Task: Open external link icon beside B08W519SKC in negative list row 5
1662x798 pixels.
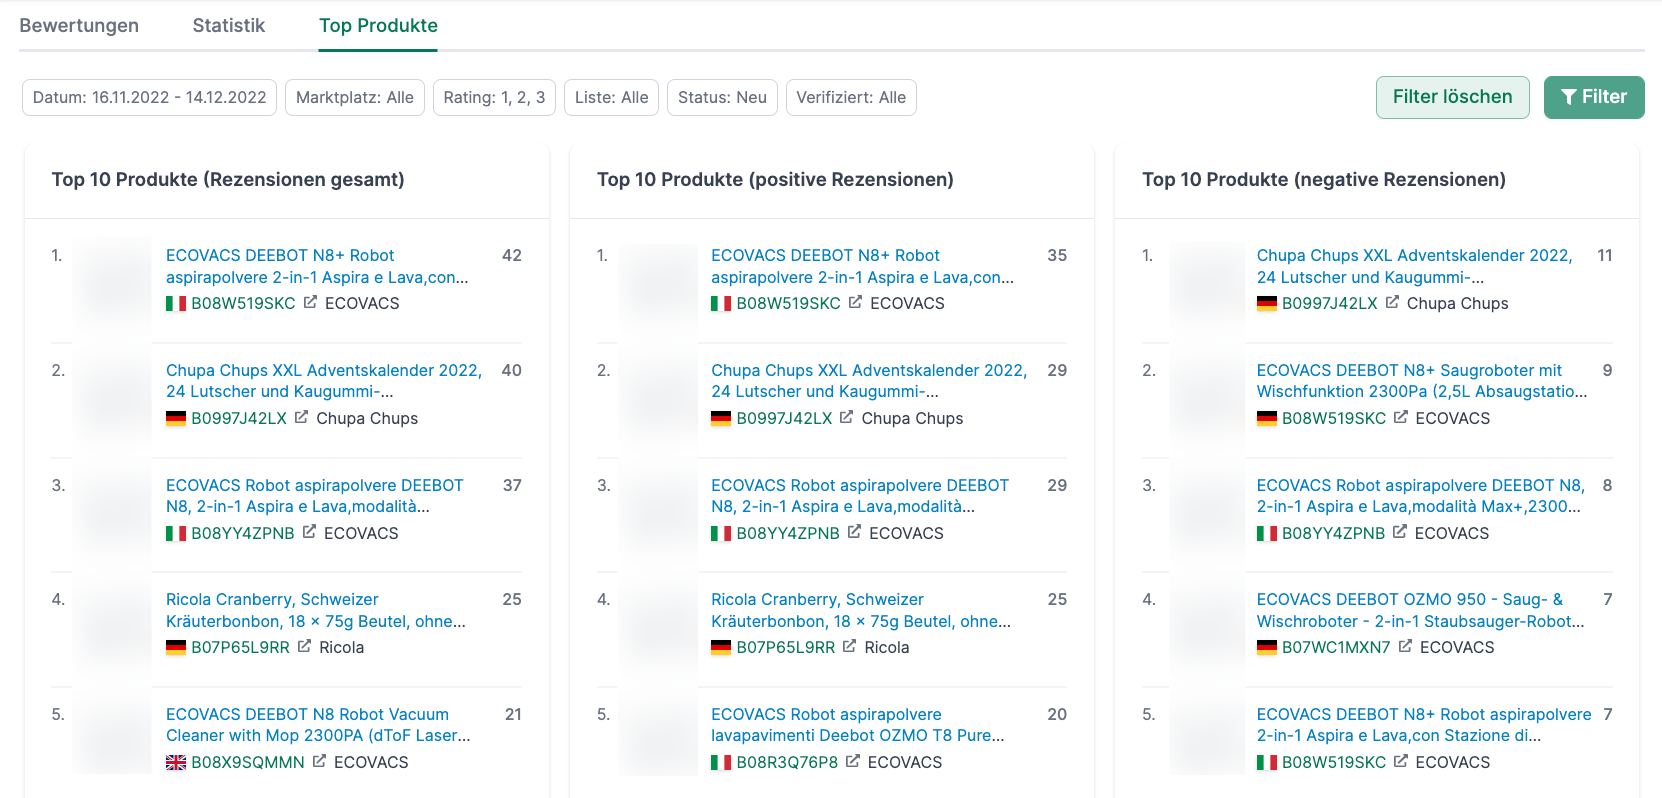Action: pos(1401,761)
